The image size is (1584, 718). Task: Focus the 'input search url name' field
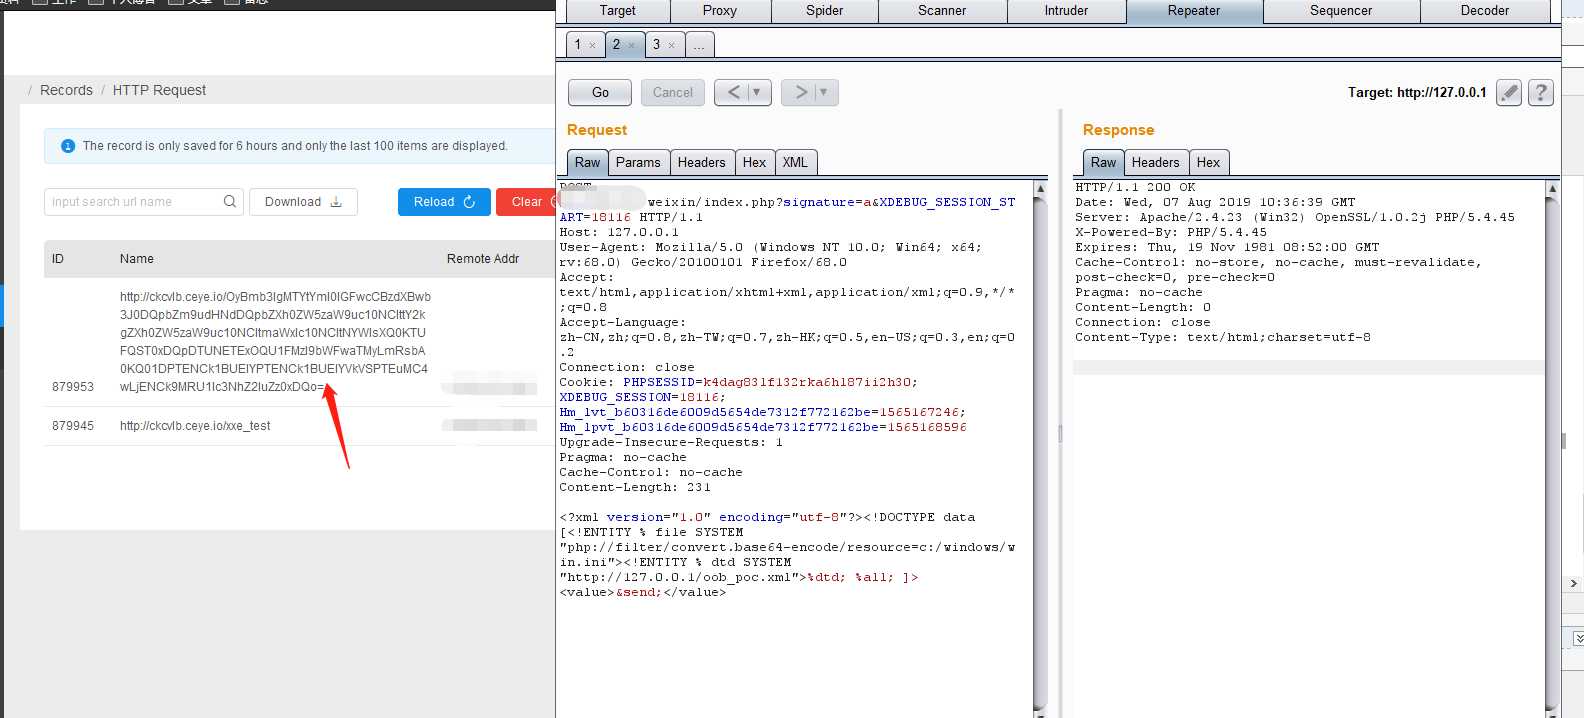click(x=144, y=201)
